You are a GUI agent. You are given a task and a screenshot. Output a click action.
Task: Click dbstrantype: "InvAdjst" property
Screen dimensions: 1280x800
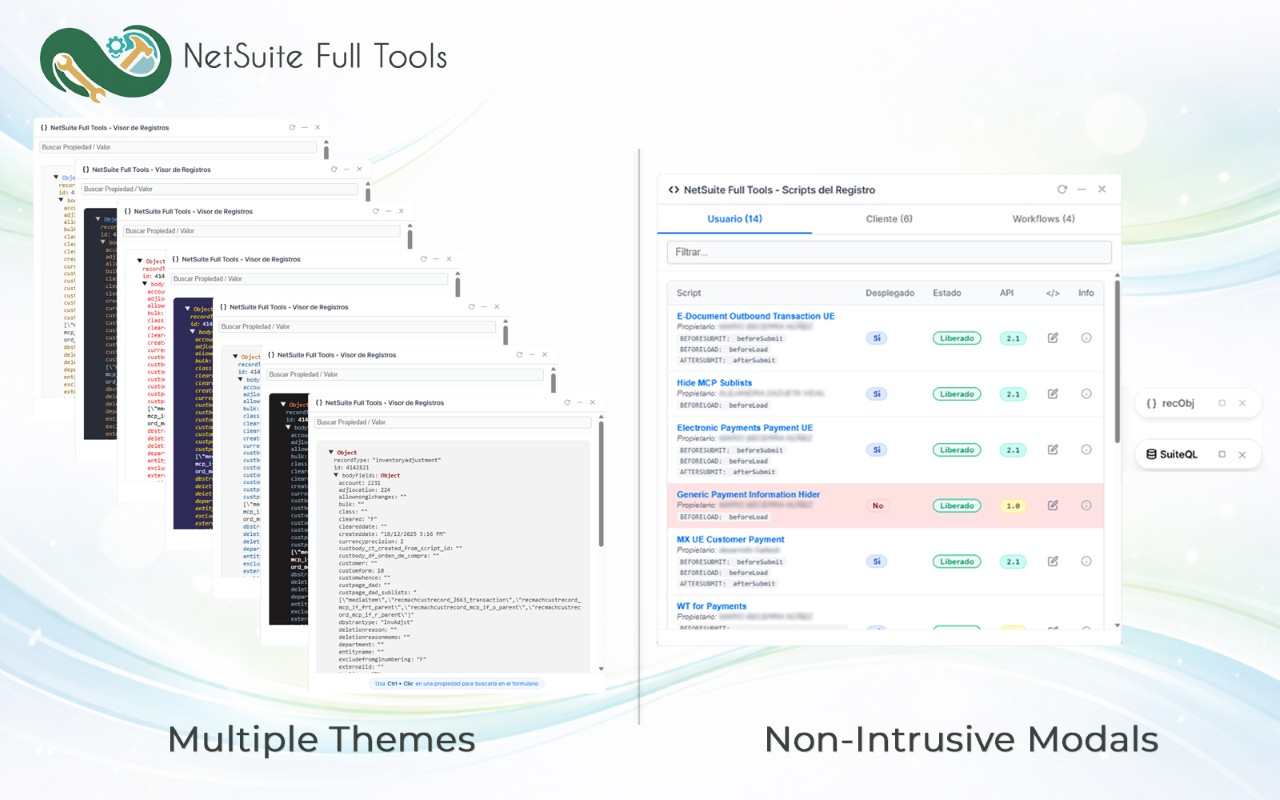coord(377,621)
